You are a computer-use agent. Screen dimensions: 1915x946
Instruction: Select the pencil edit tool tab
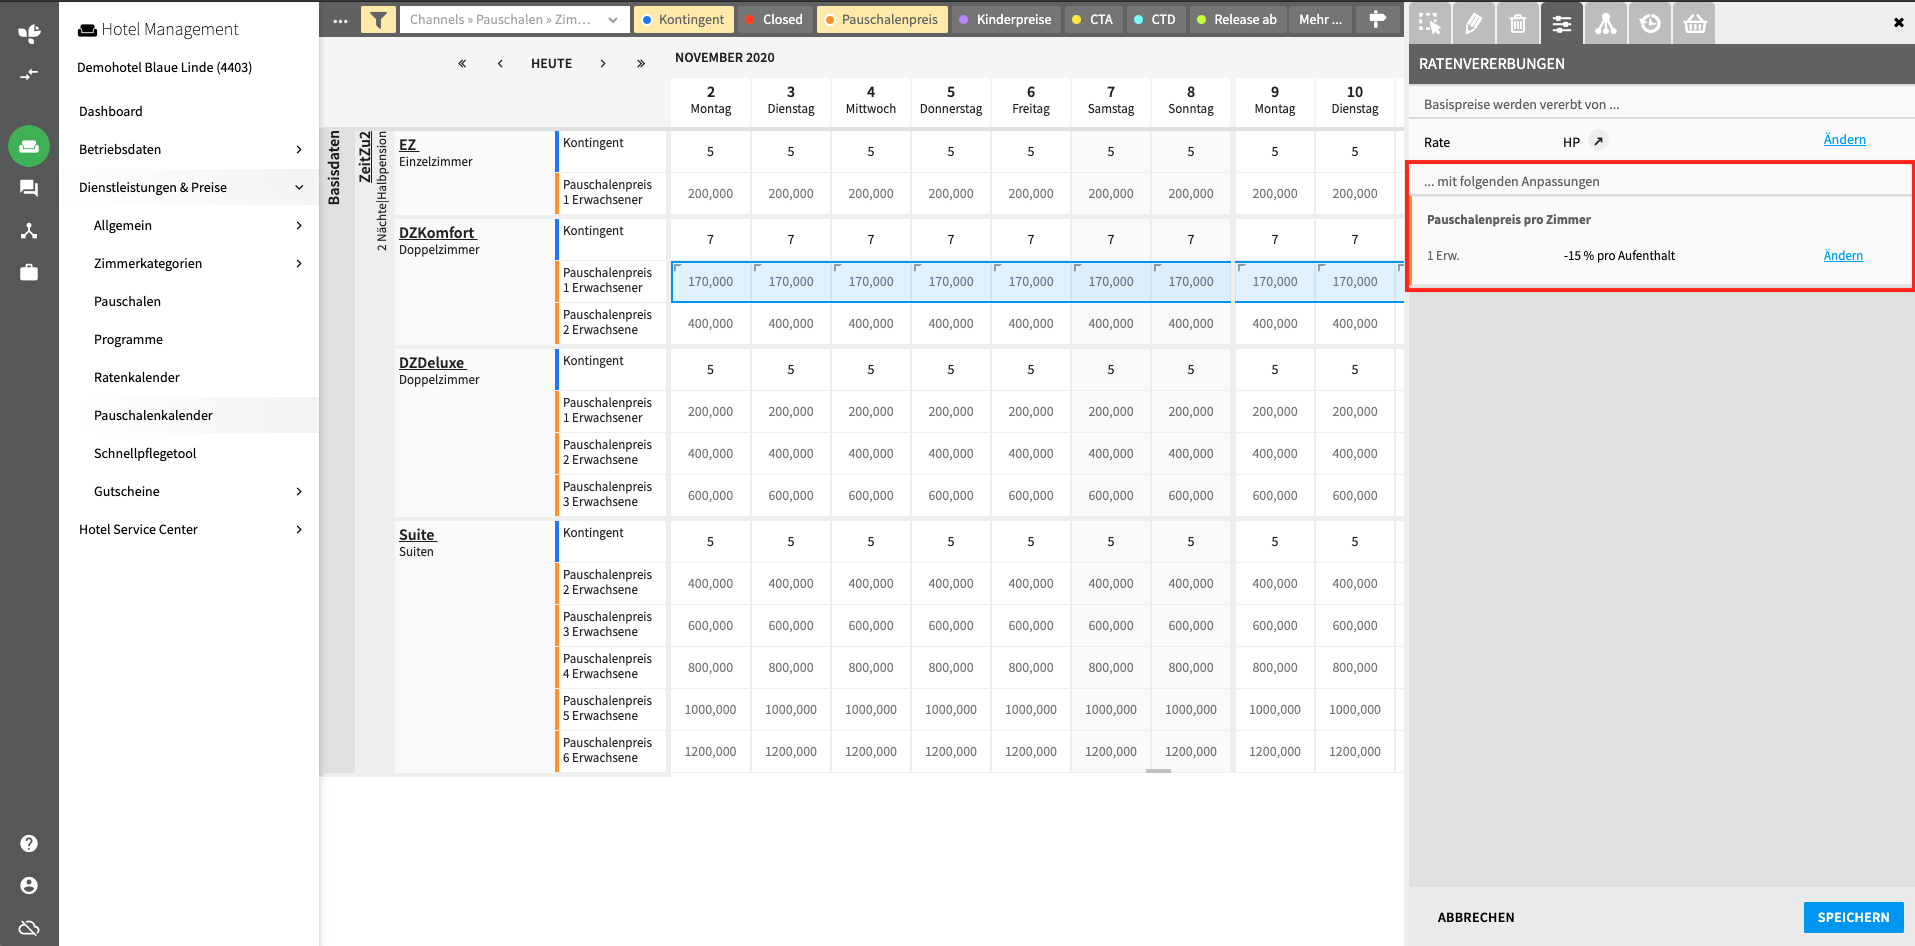point(1474,23)
